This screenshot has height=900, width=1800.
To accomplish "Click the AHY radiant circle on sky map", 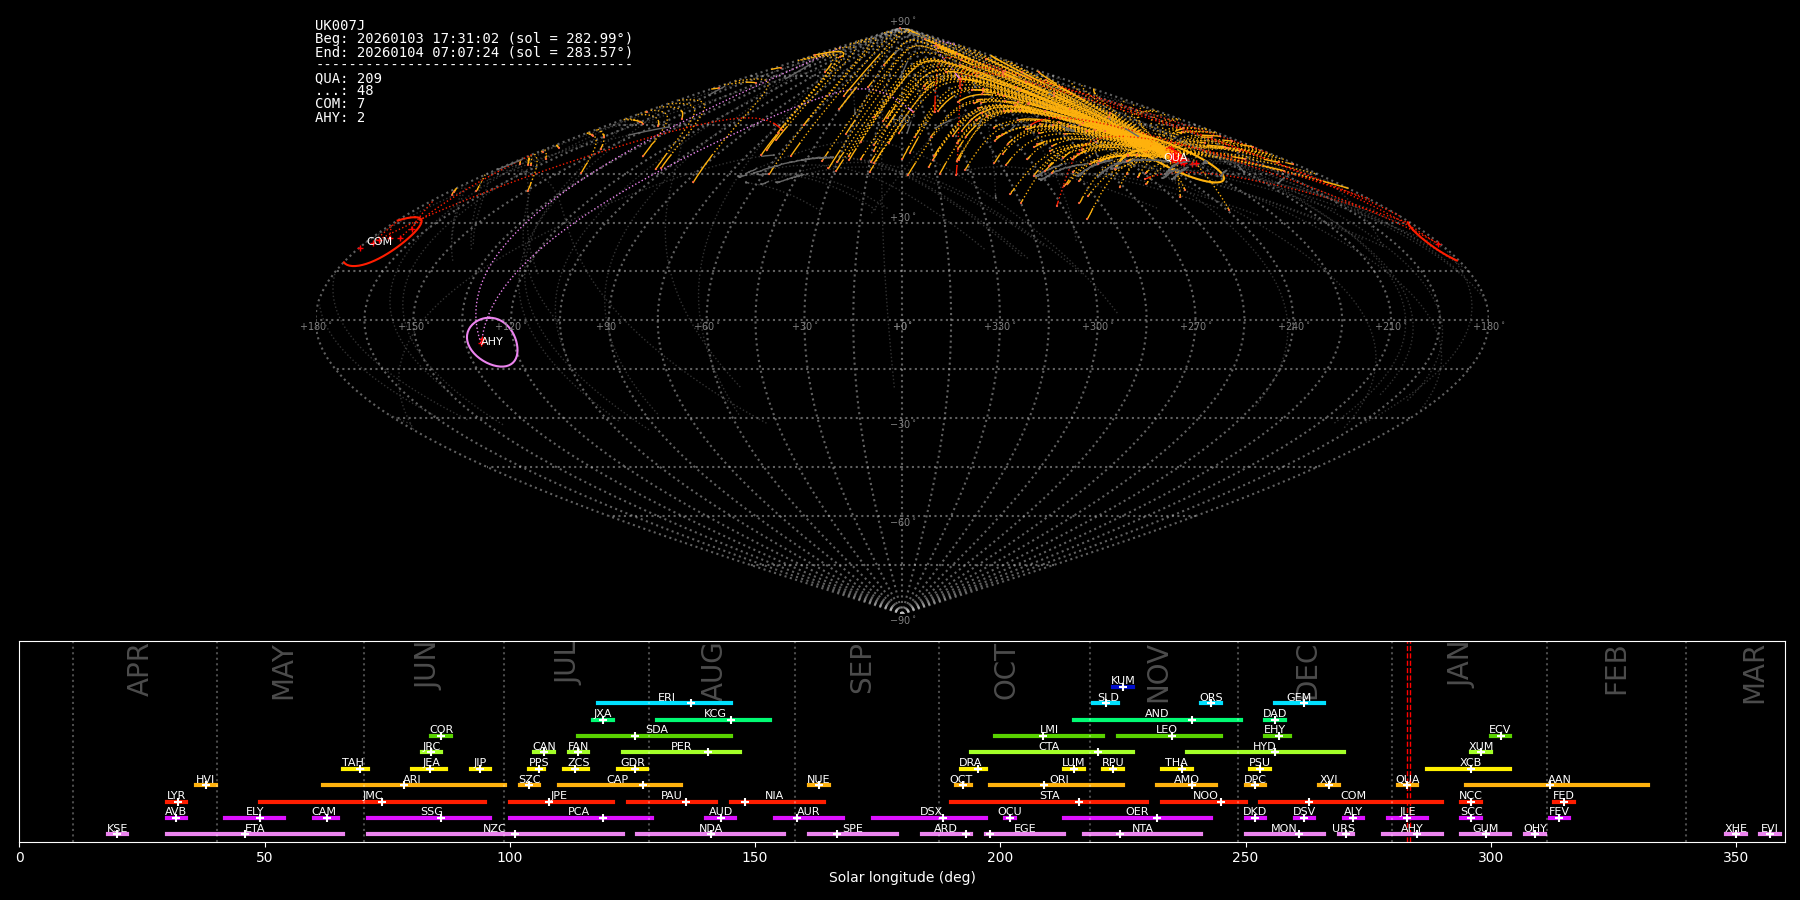I will (492, 342).
